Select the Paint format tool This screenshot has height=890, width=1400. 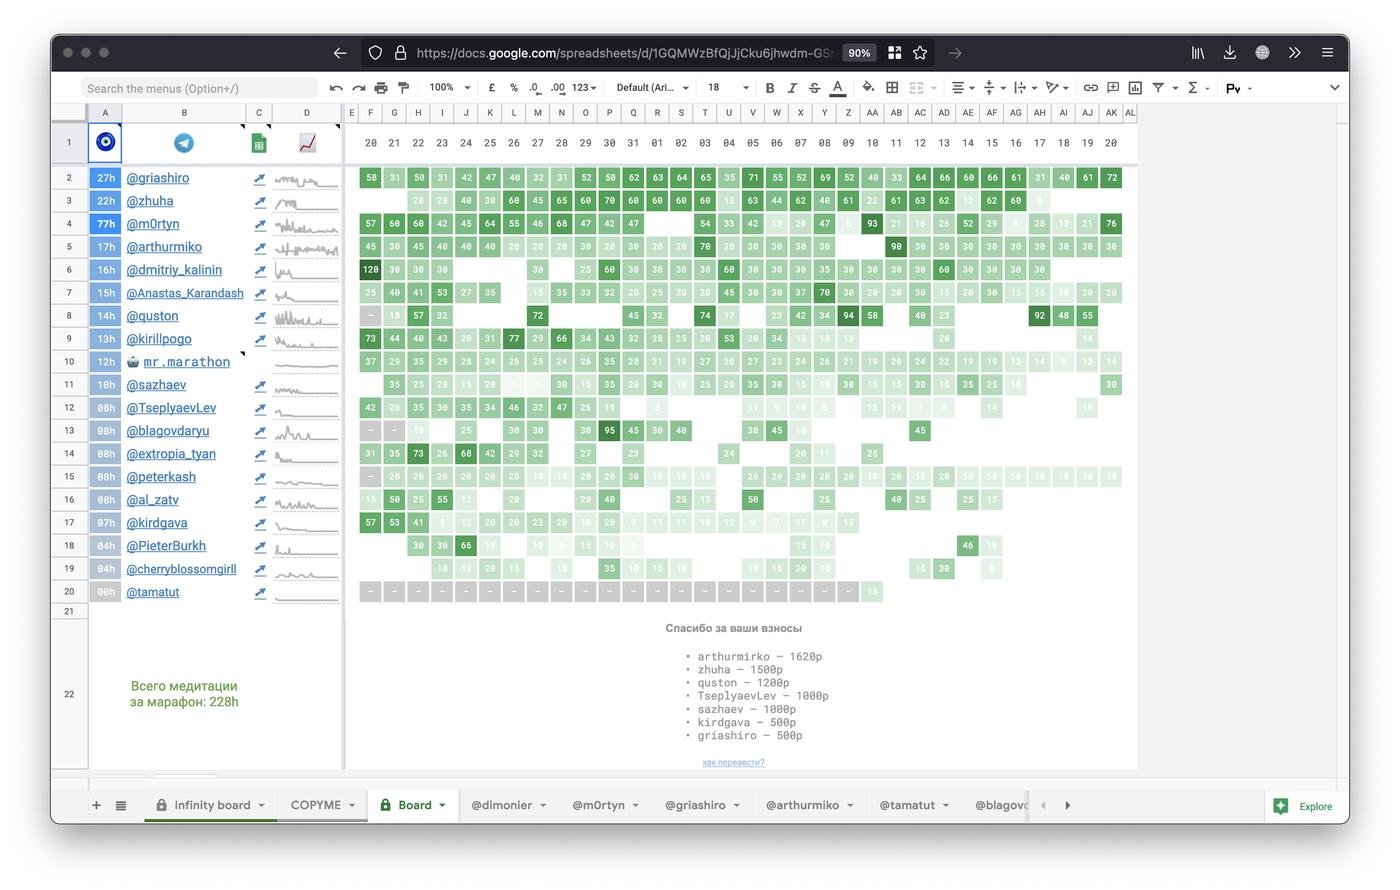(x=403, y=88)
